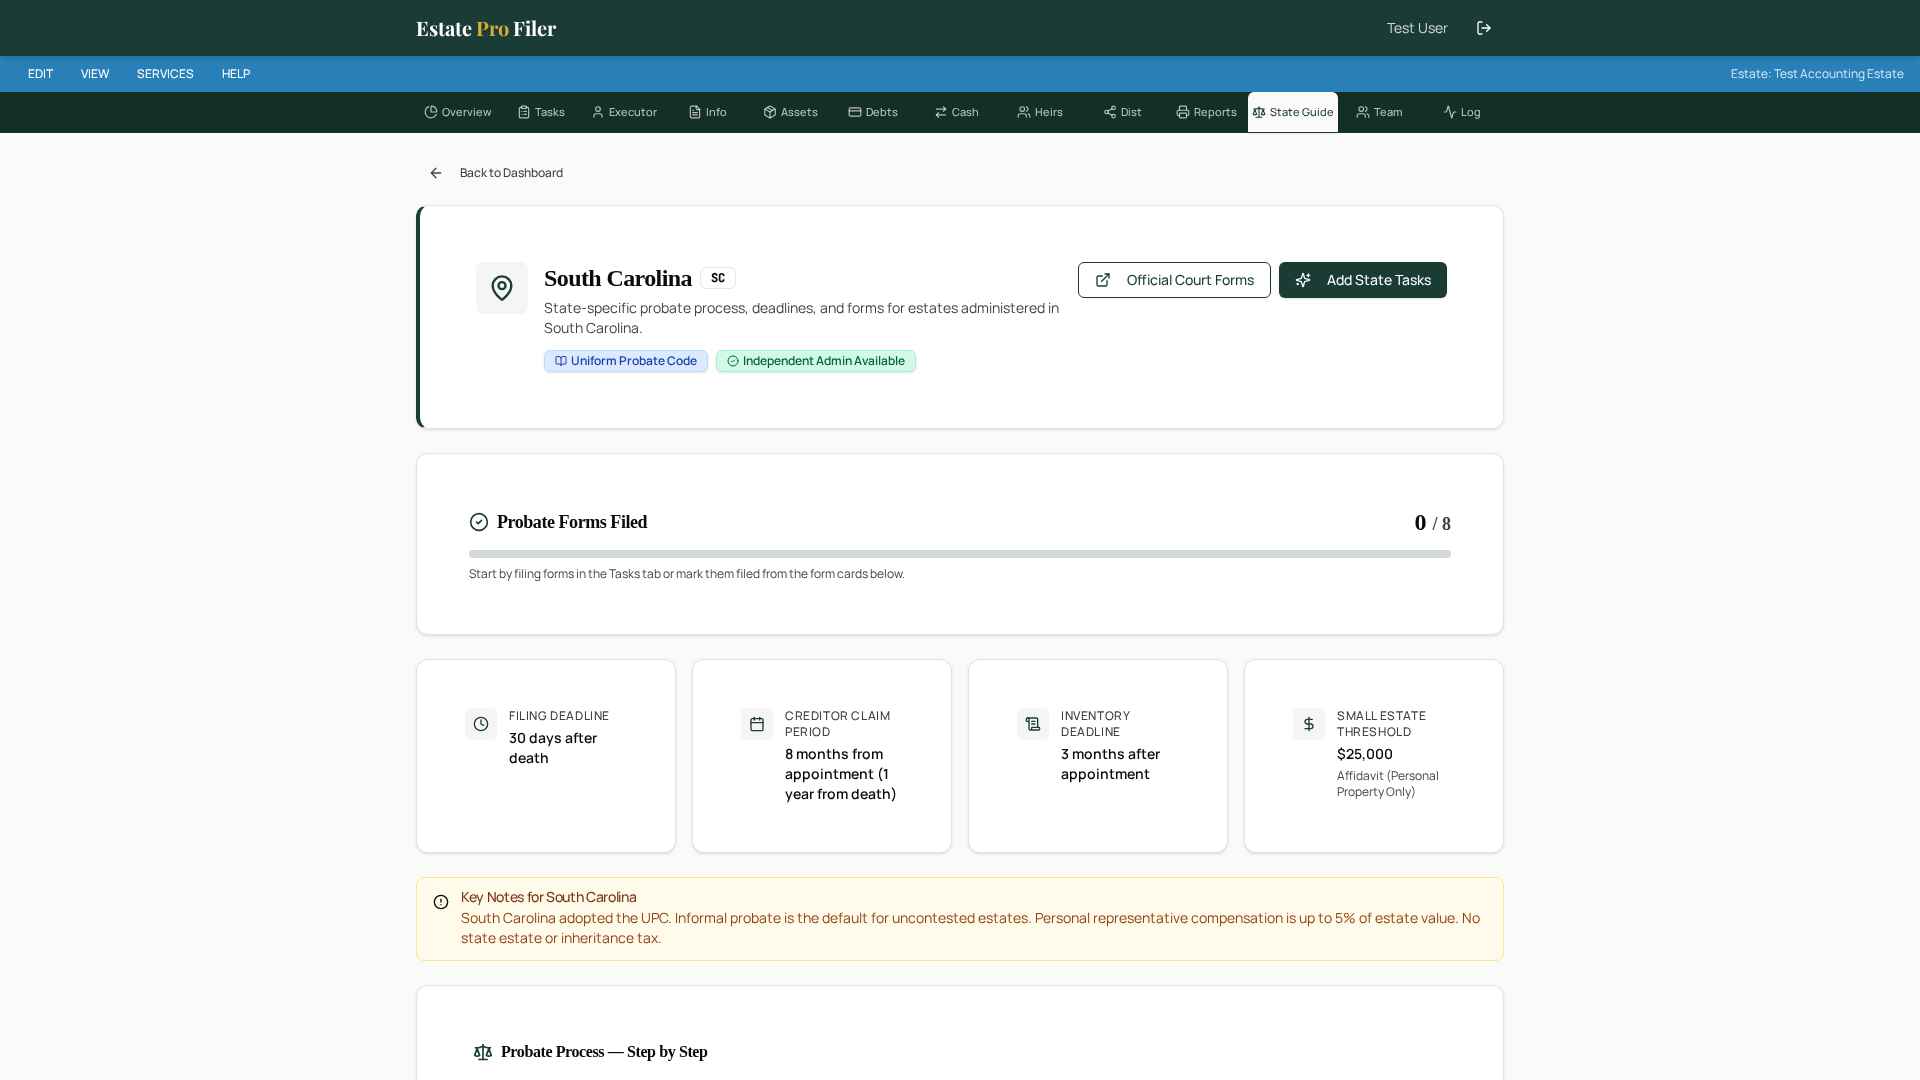Click the clock icon on Filing Deadline card
Screen dimensions: 1920x1080
click(x=481, y=724)
